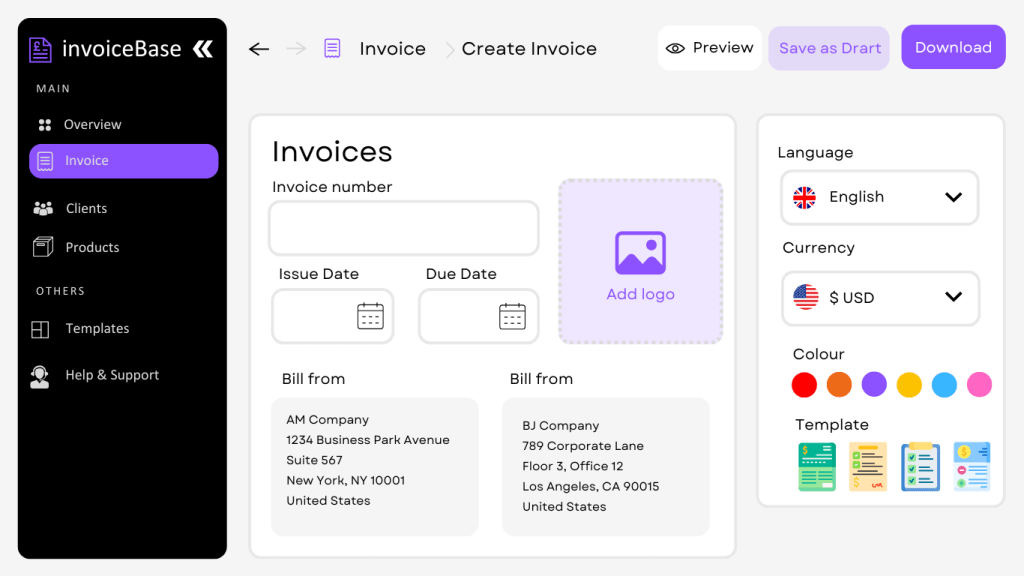
Task: Click the Overview grid icon
Action: [x=44, y=125]
